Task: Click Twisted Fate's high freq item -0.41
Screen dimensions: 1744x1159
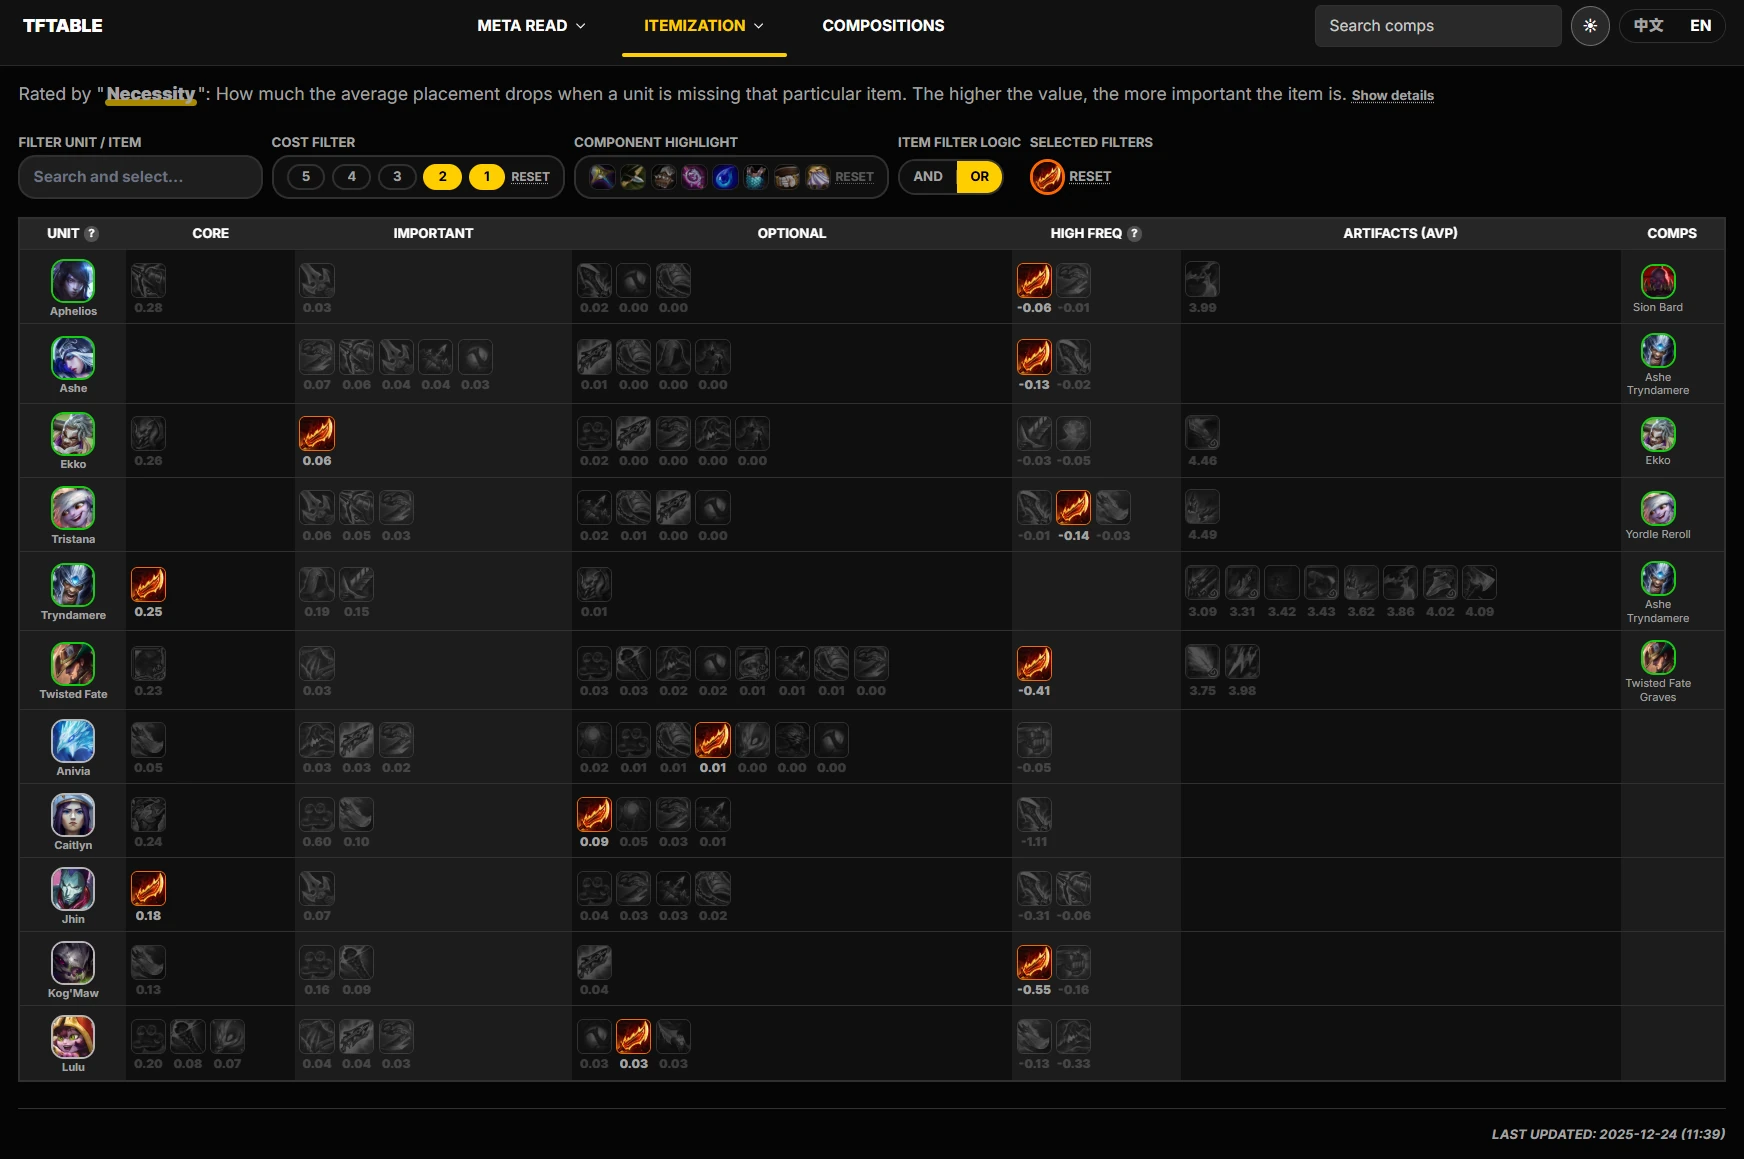Action: (x=1034, y=664)
